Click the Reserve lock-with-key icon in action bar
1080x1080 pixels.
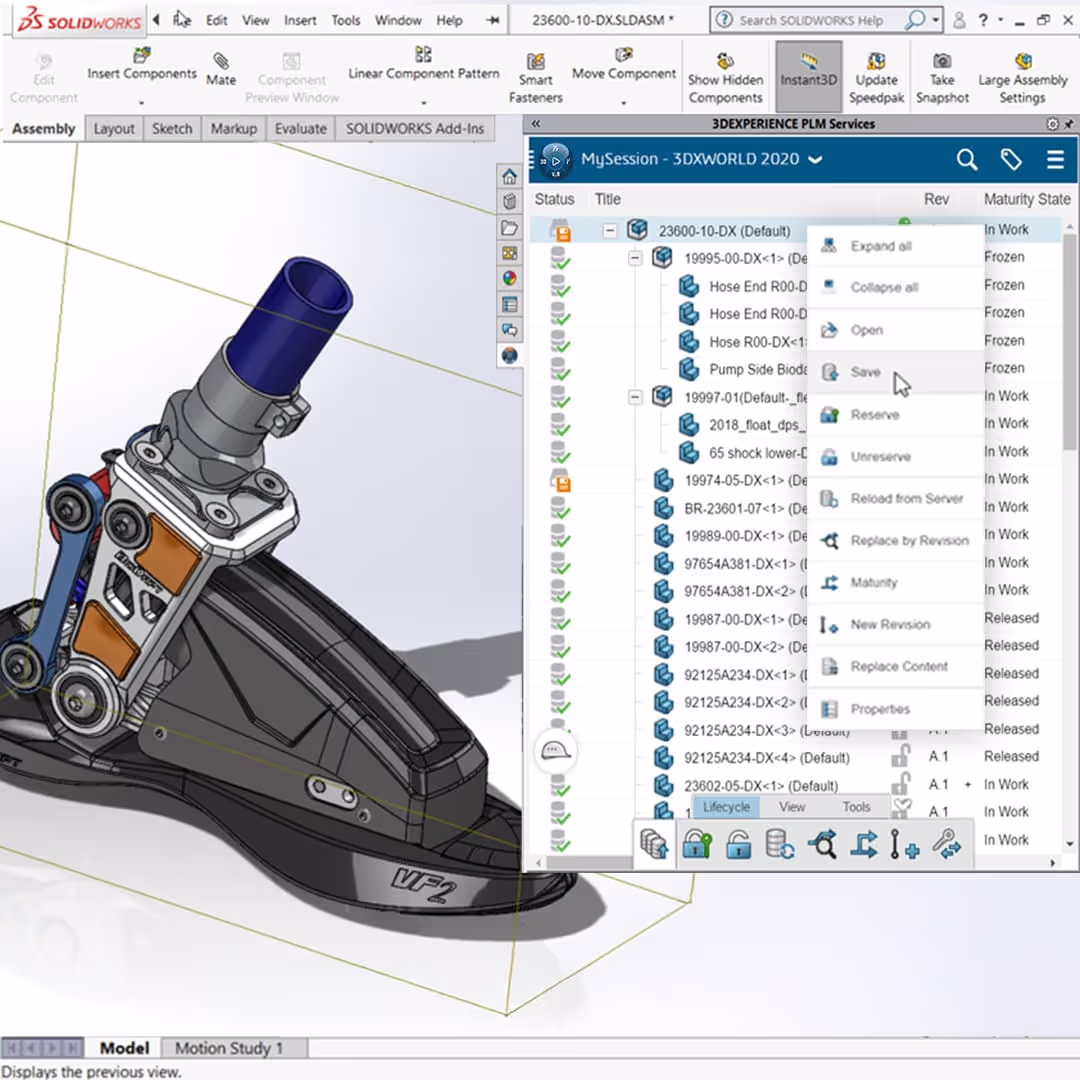696,844
